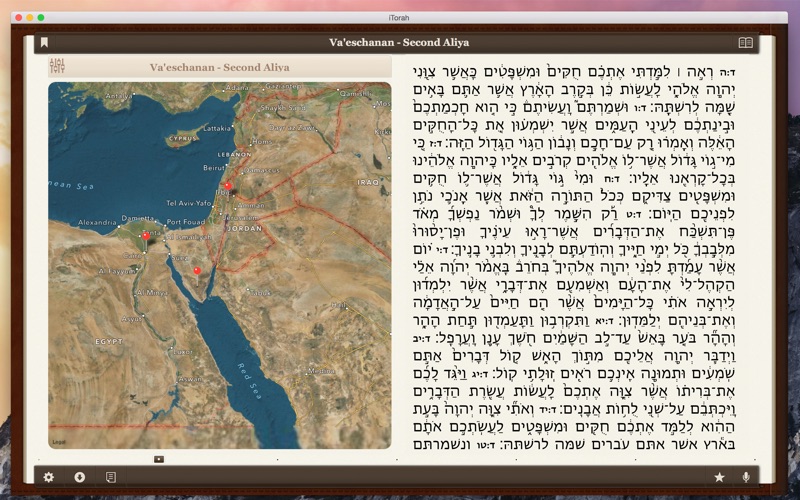Click the Legal link on map
This screenshot has width=800, height=500.
coord(59,442)
